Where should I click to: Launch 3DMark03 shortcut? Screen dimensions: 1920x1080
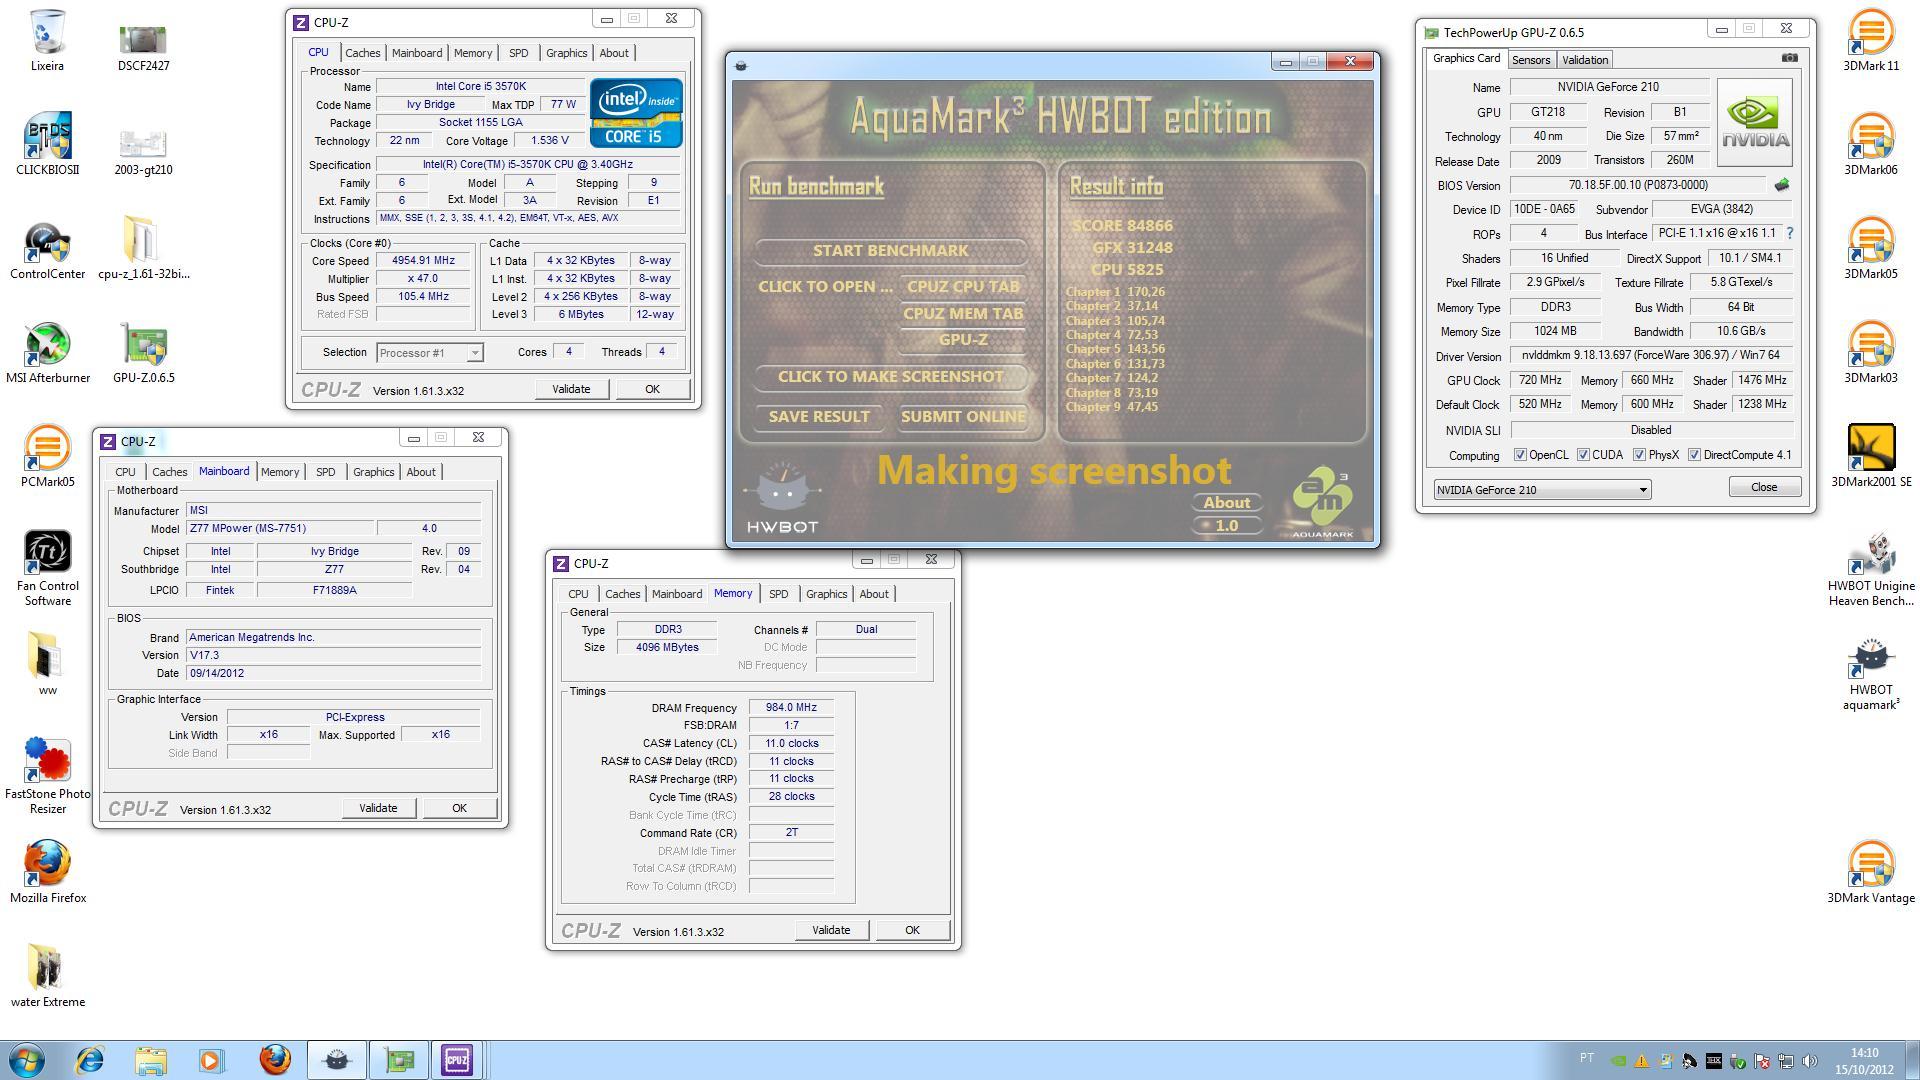tap(1871, 352)
